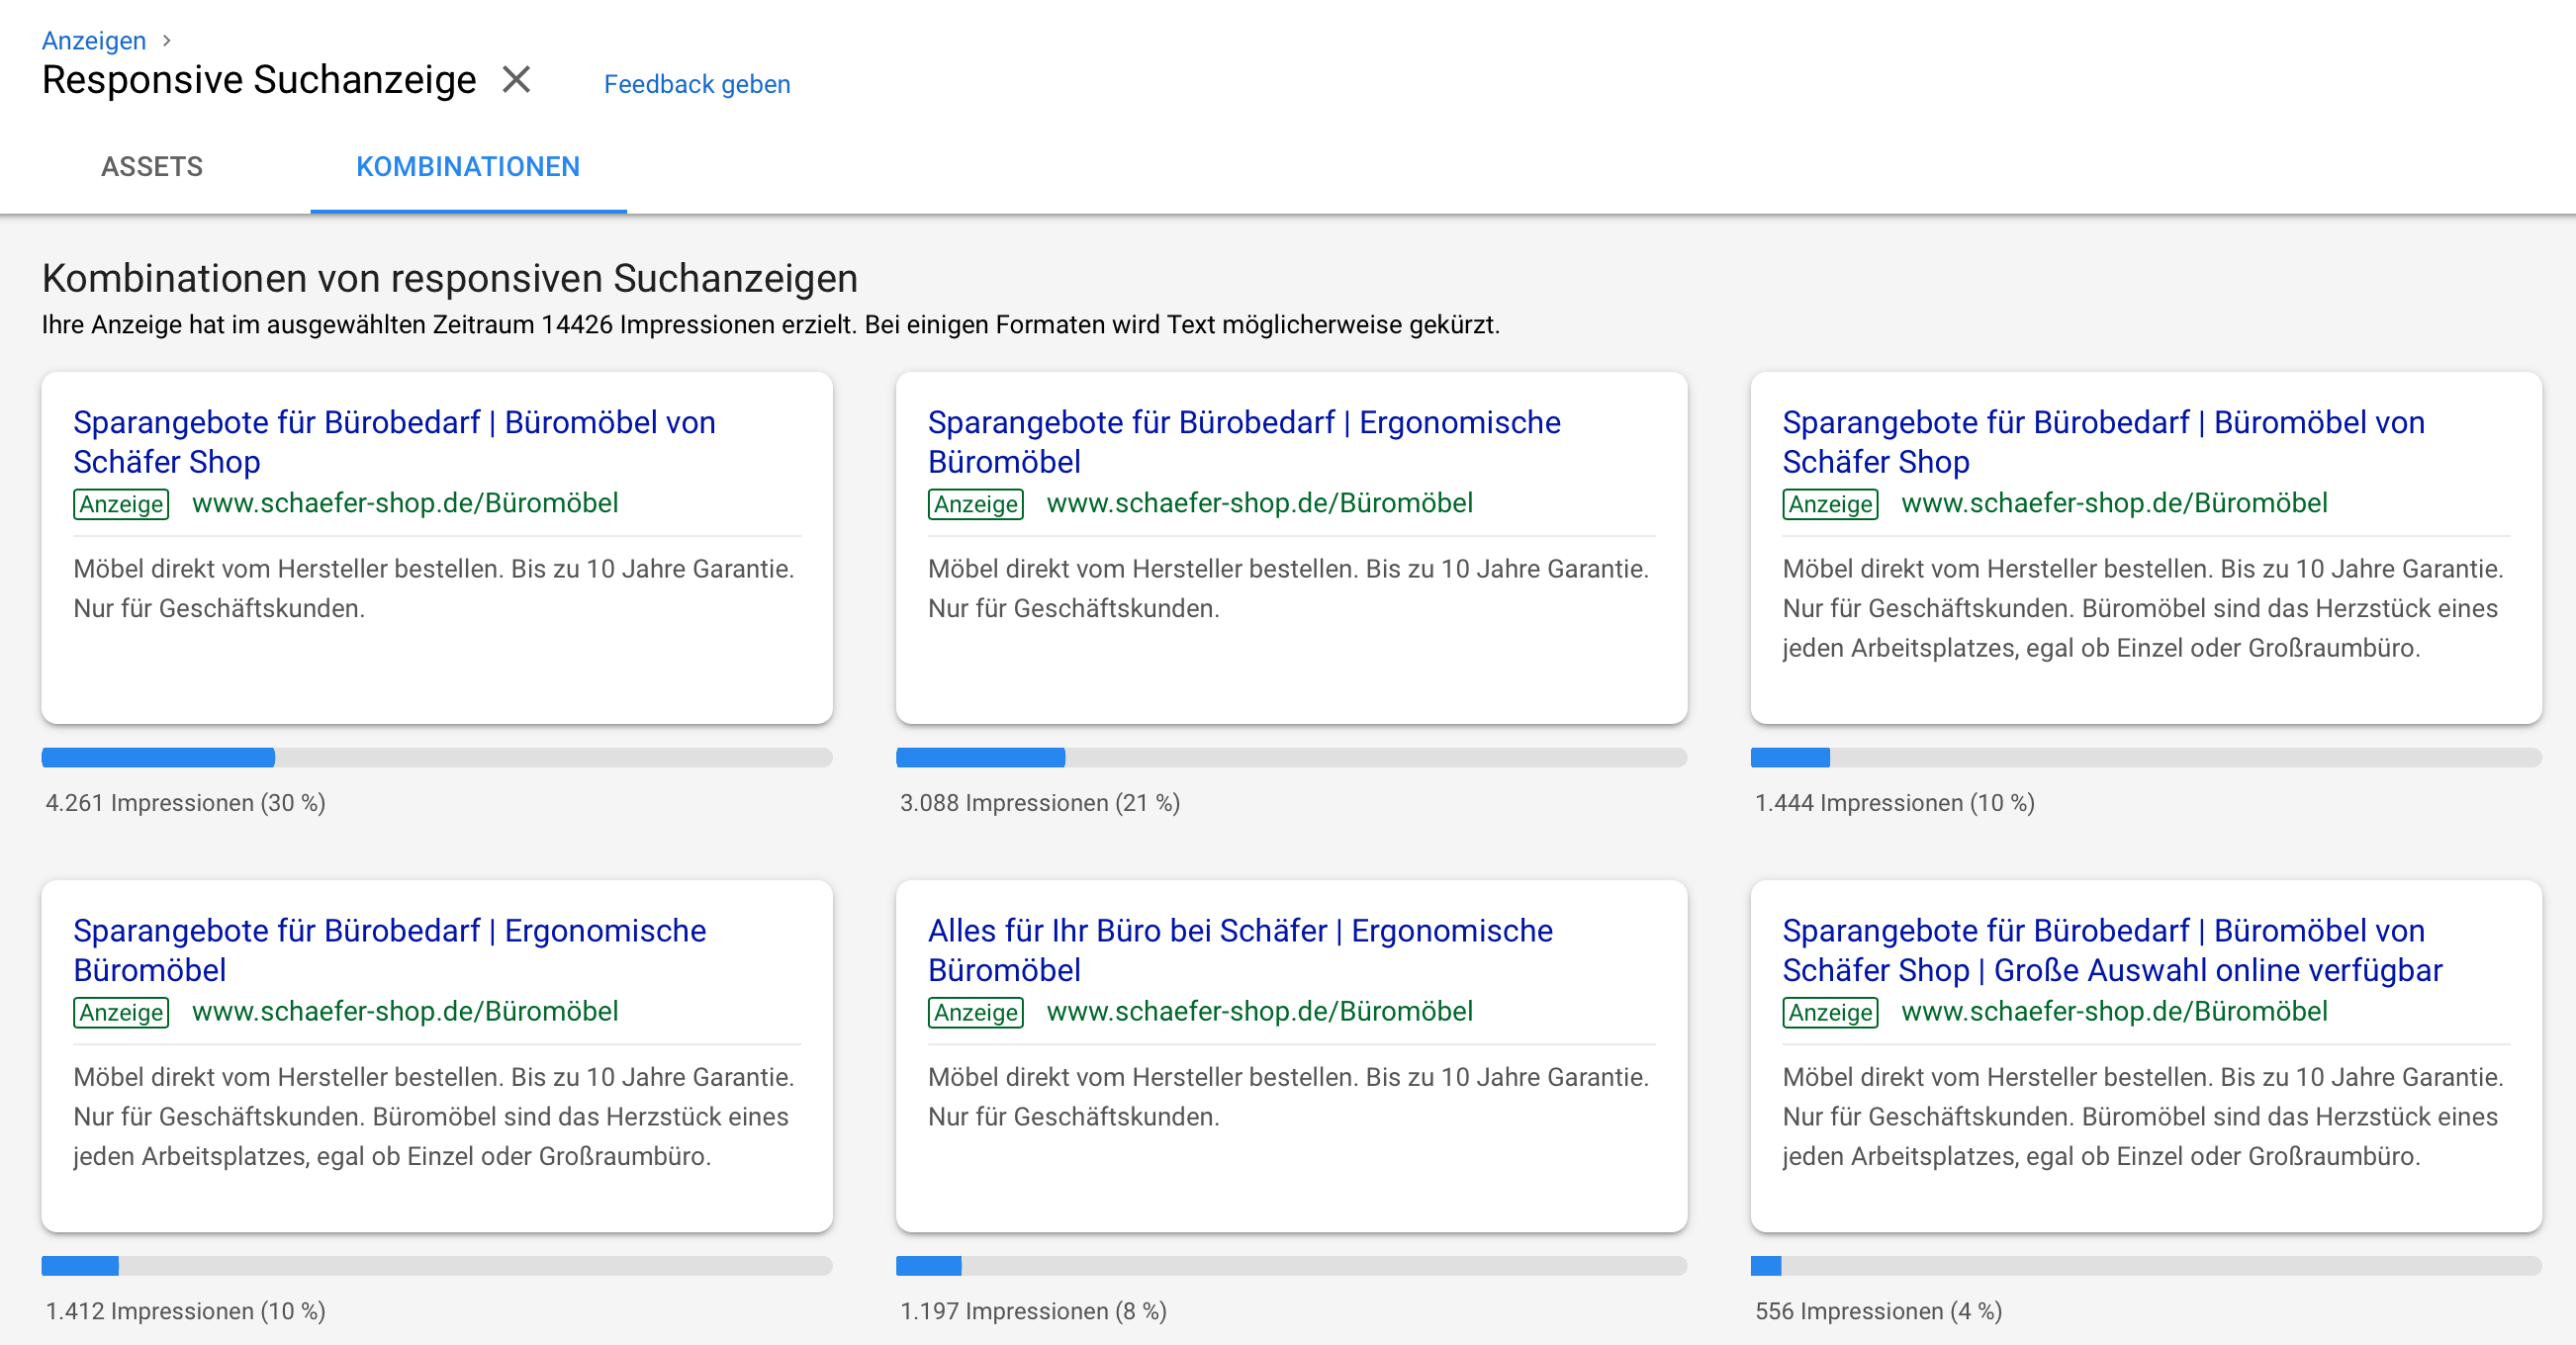Switch to the ASSETS tab
The image size is (2576, 1345).
pos(152,166)
